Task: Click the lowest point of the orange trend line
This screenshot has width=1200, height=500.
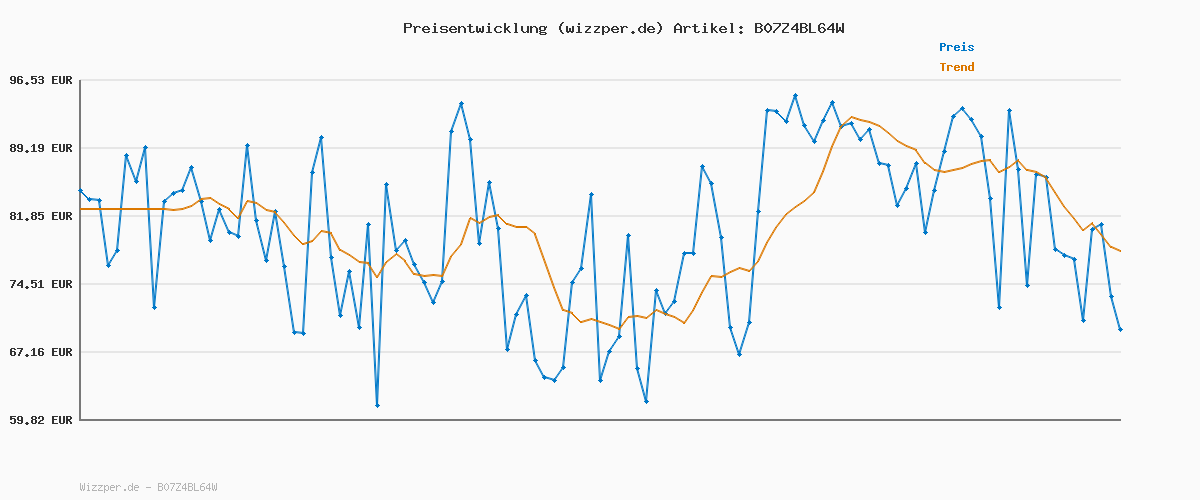Action: tap(619, 329)
